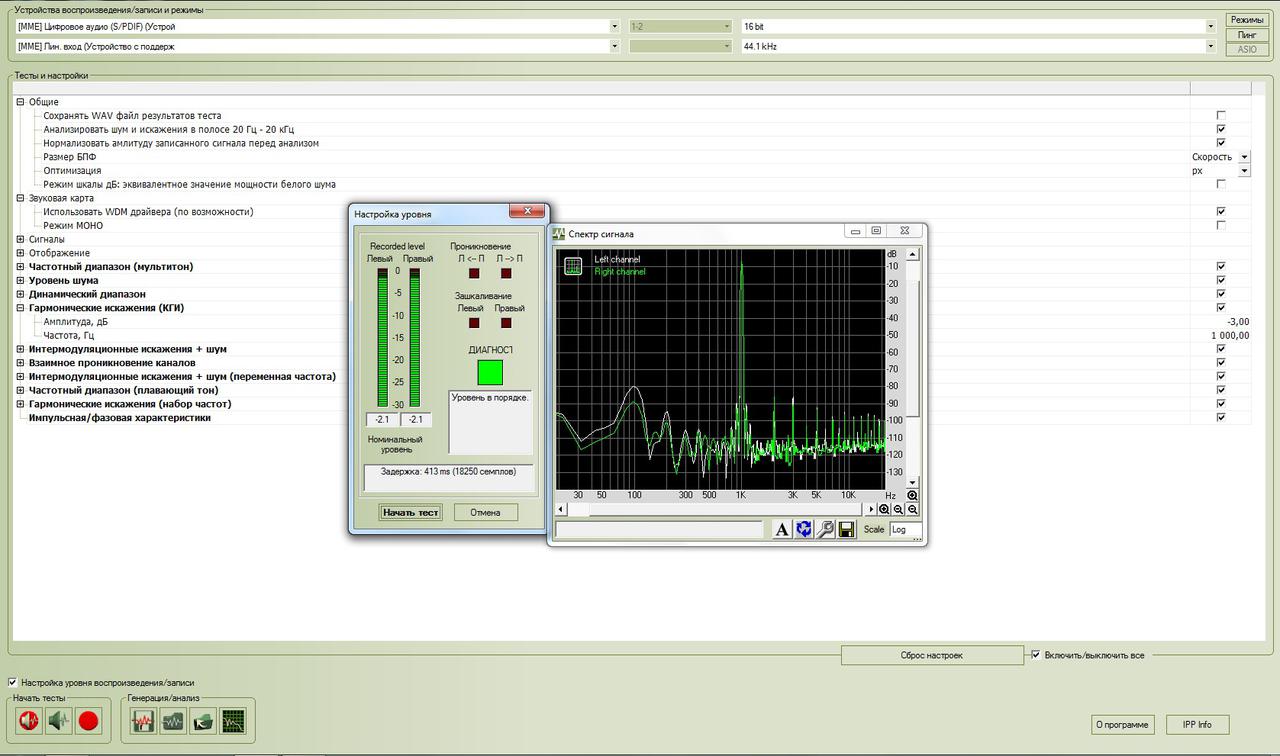Click the blue swap-arrows icon in spectrum toolbar
This screenshot has width=1280, height=756.
coord(804,529)
